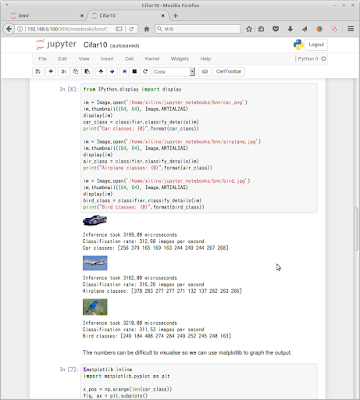Move the selected cell up

tap(101, 72)
